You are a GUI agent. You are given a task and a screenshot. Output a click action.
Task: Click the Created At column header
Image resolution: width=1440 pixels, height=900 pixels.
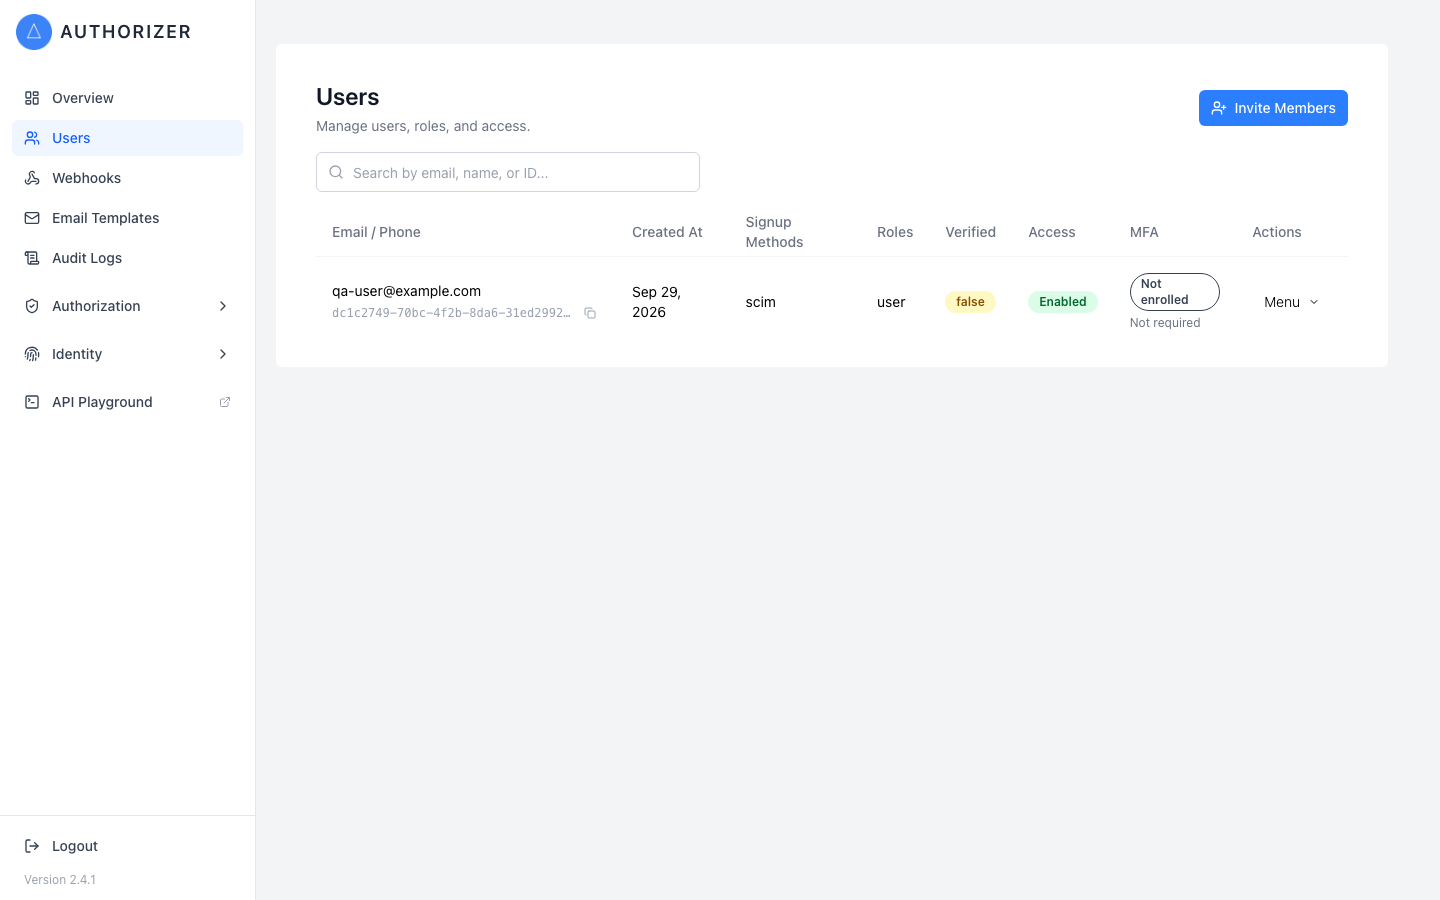pos(667,232)
